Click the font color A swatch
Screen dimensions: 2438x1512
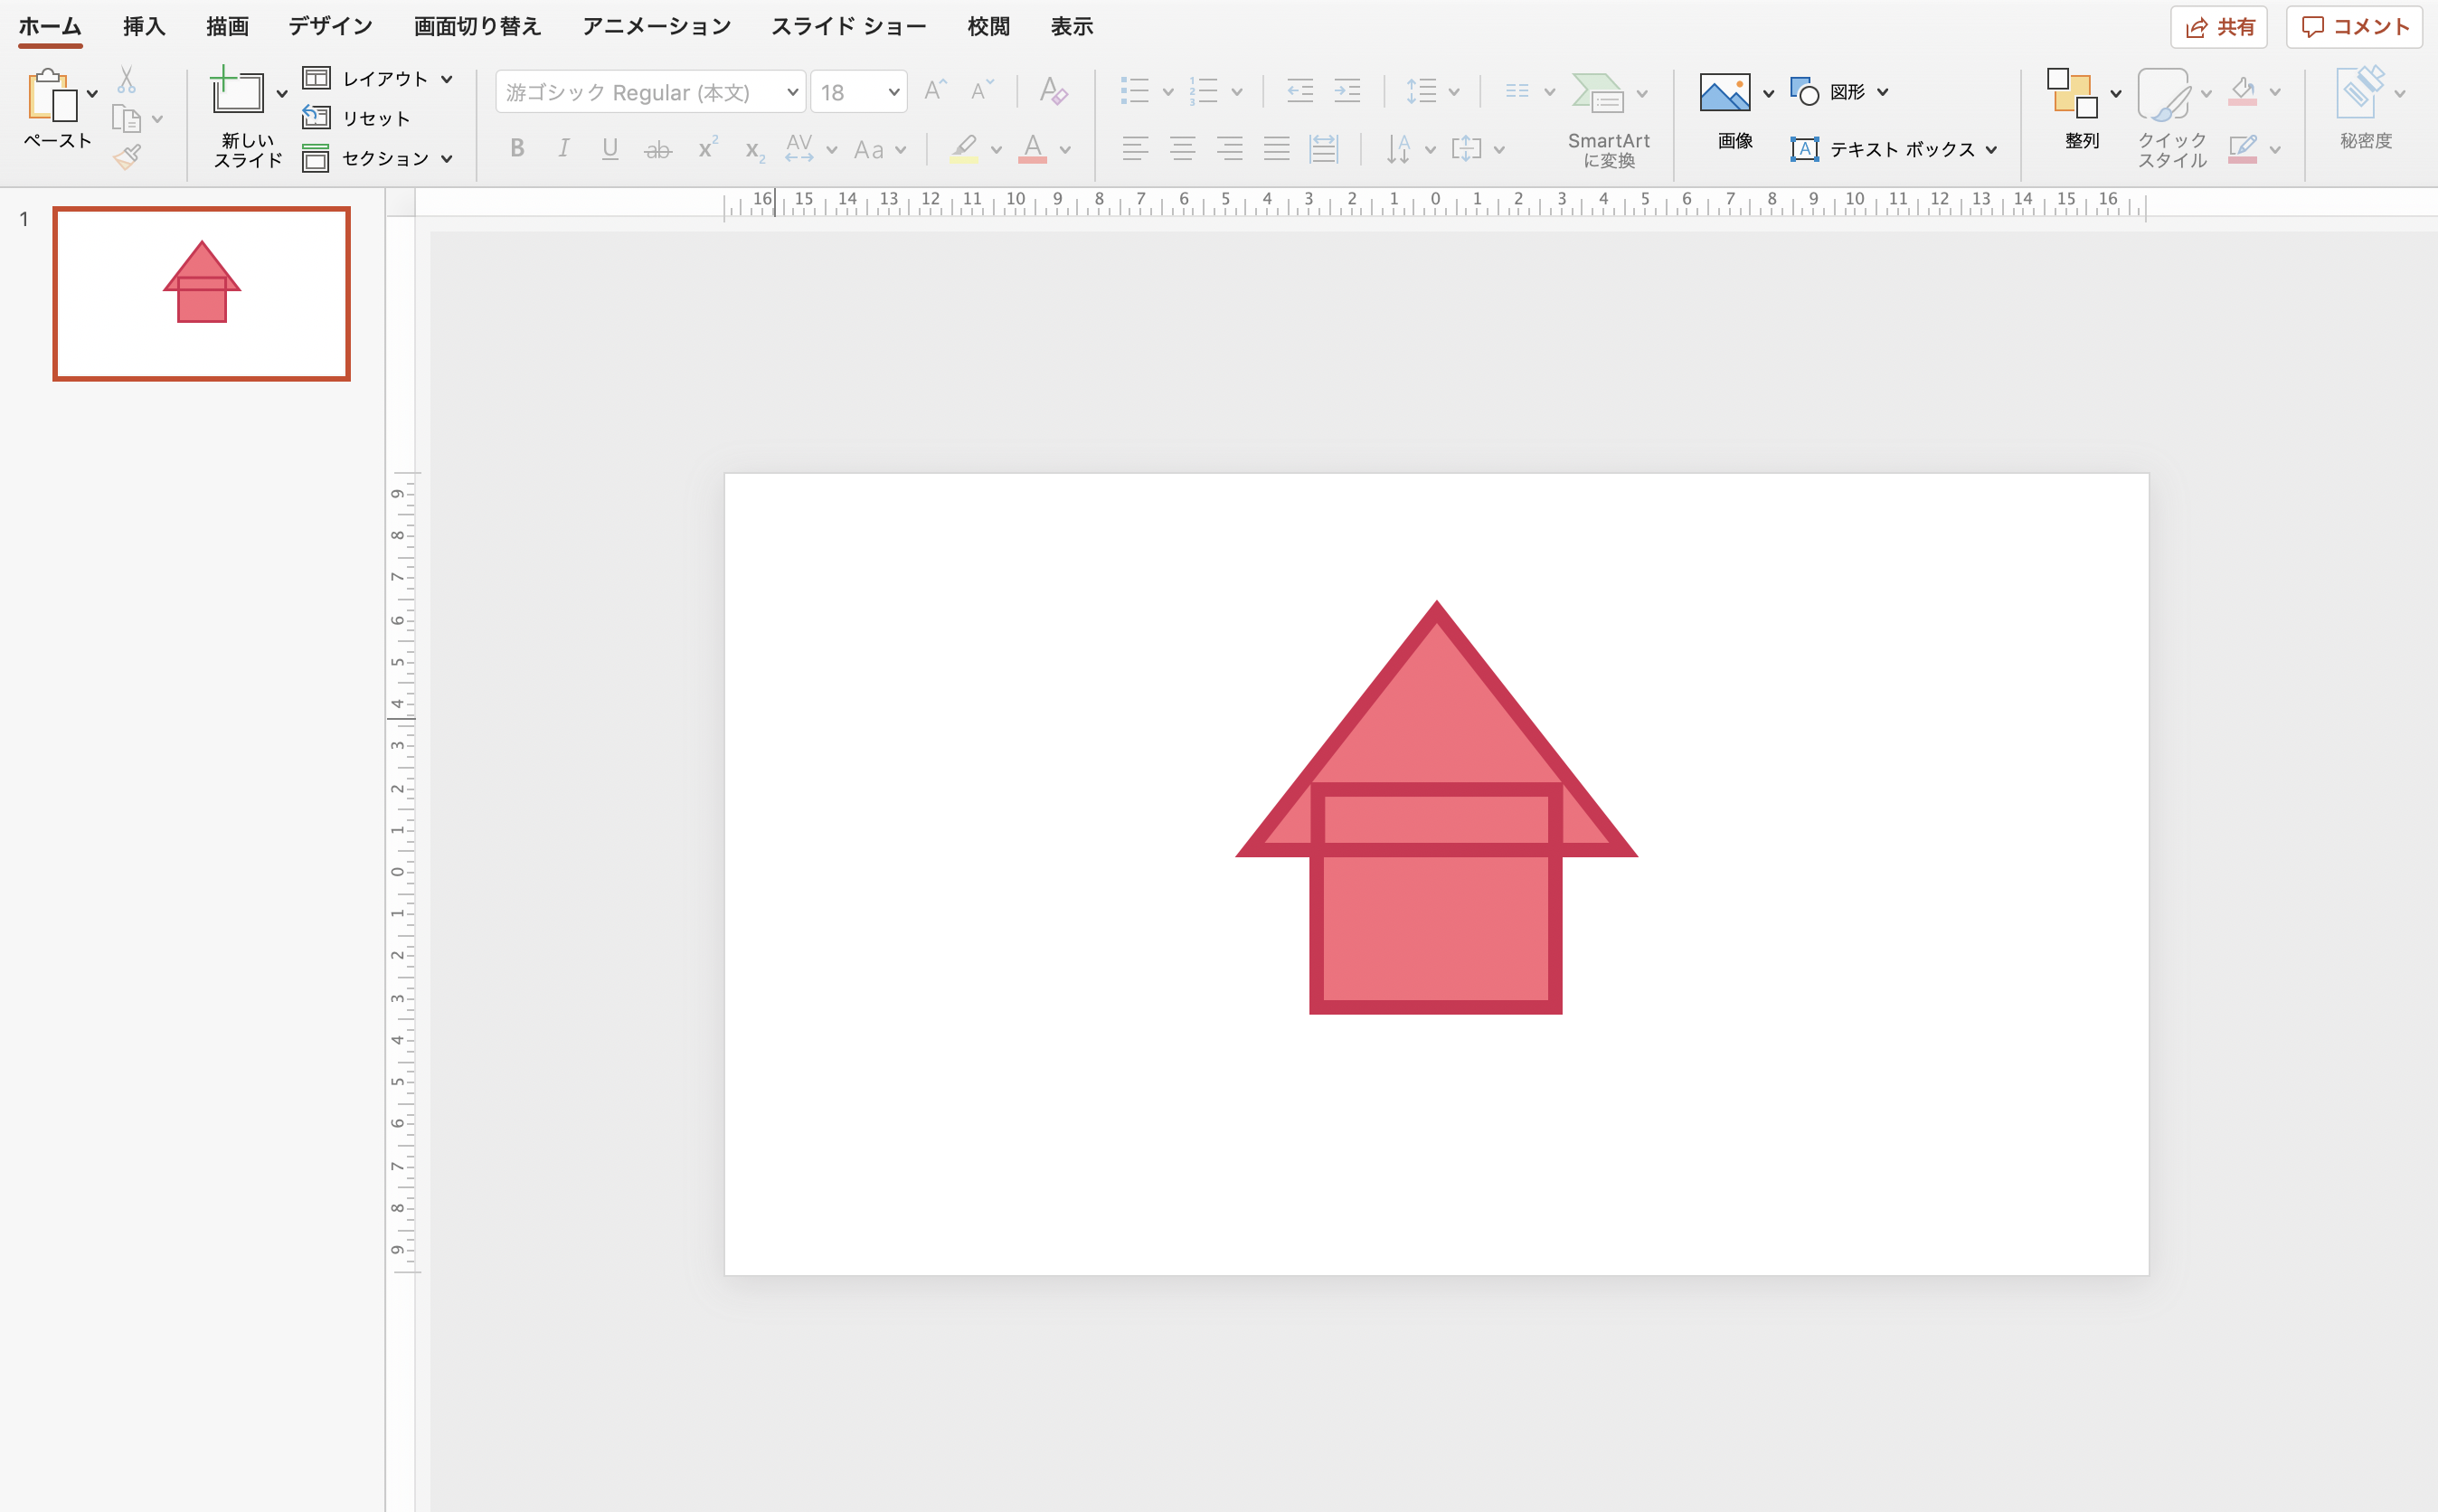coord(1033,149)
